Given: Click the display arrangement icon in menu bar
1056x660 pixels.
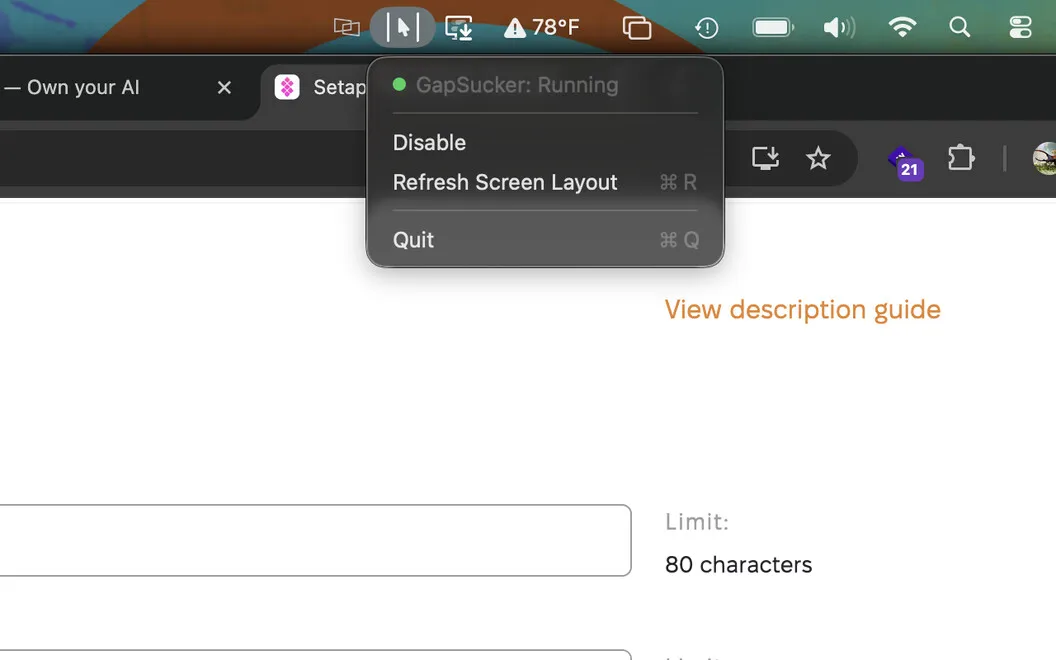Looking at the screenshot, I should [347, 28].
